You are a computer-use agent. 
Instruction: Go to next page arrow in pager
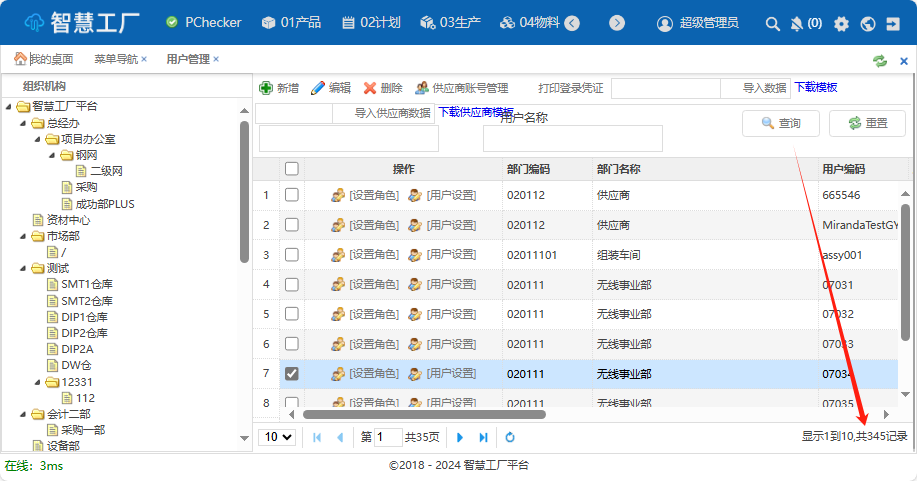point(460,437)
